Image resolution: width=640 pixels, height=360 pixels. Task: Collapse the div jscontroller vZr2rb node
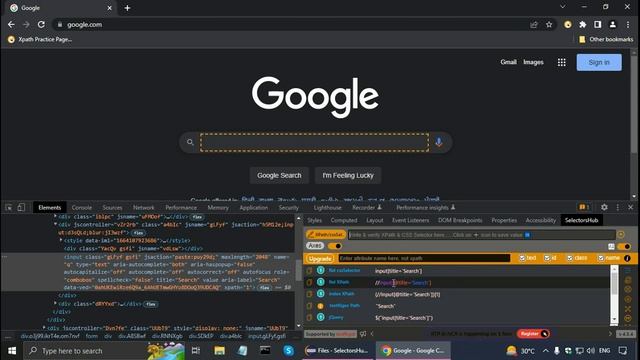click(55, 224)
